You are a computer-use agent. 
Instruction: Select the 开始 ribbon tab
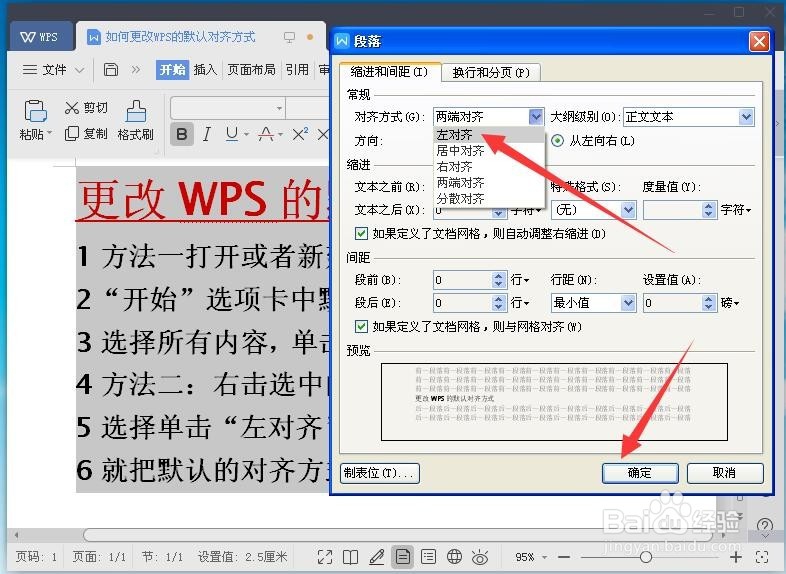172,70
